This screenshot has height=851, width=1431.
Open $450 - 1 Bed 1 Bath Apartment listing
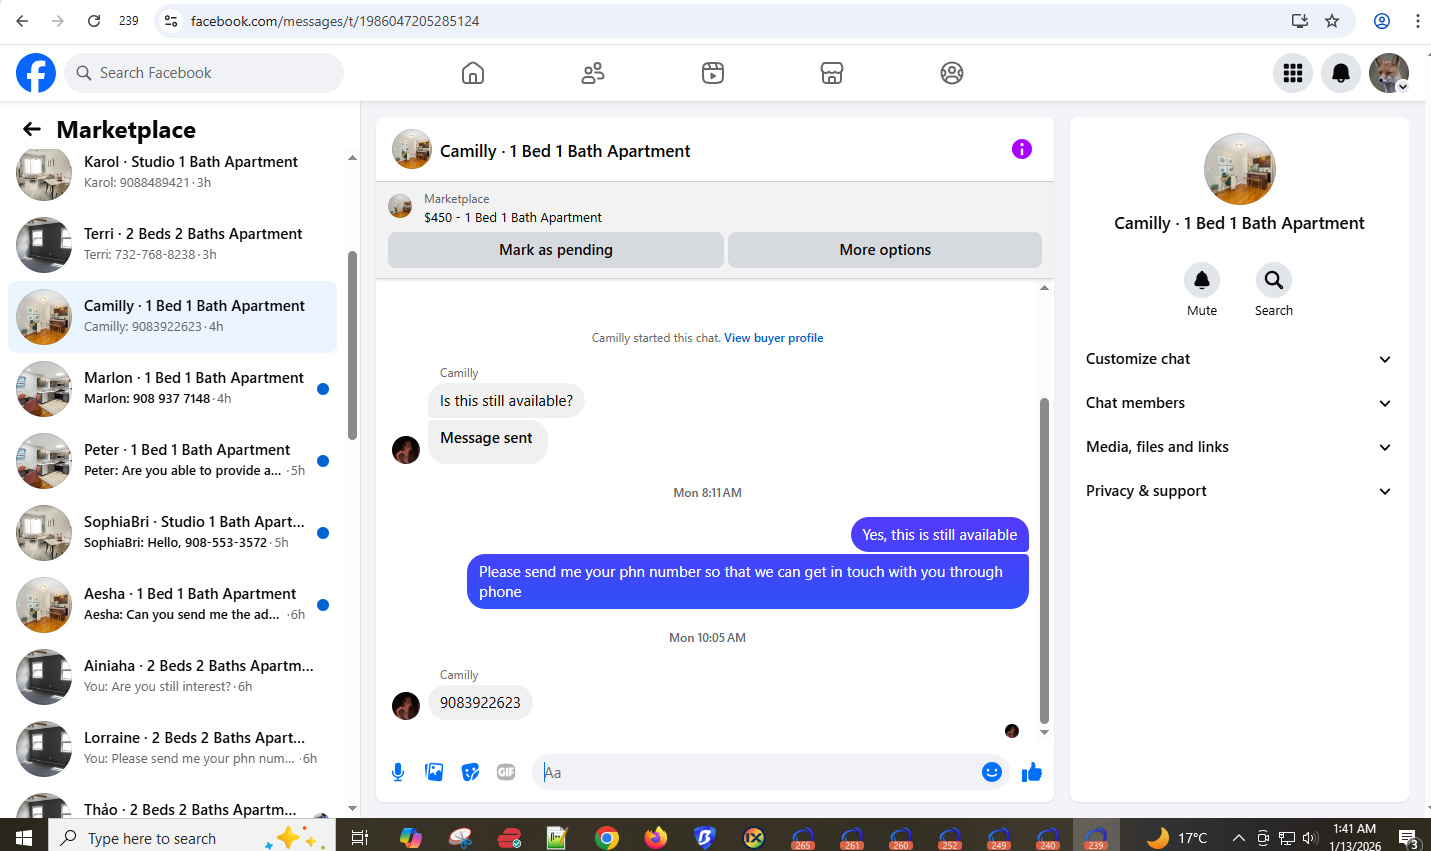513,217
